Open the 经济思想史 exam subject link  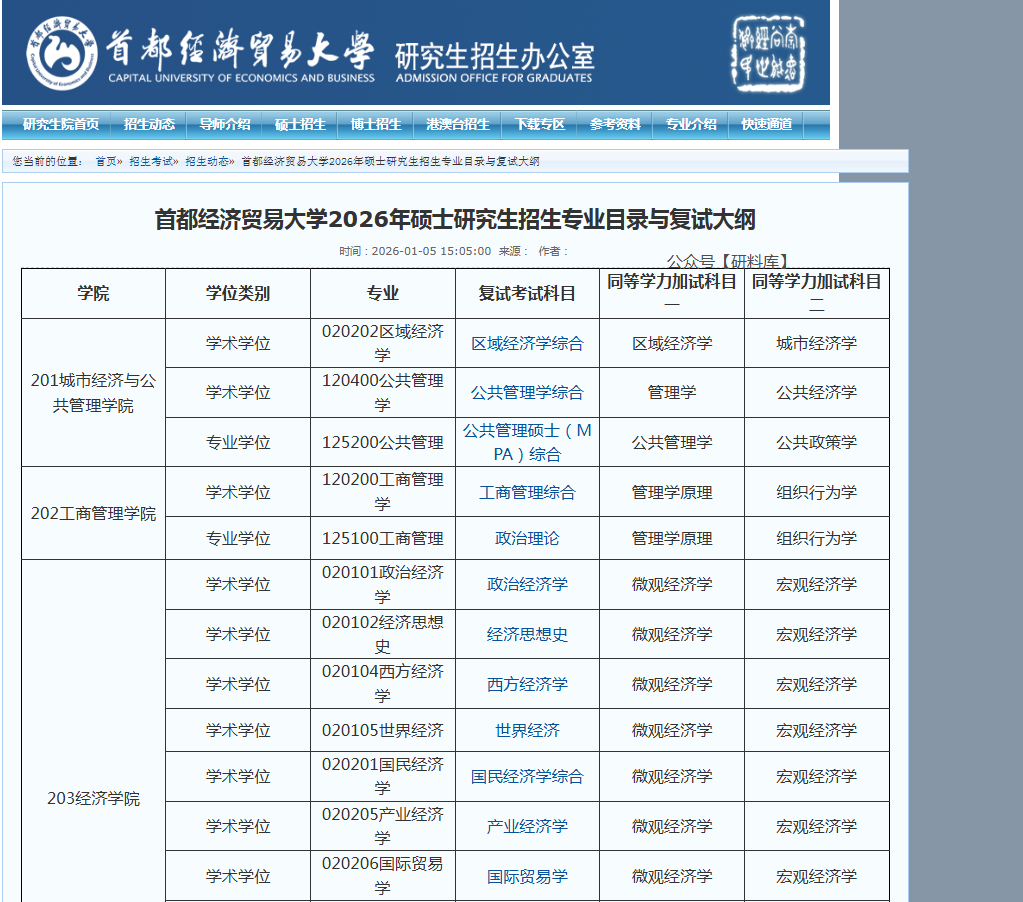(527, 635)
